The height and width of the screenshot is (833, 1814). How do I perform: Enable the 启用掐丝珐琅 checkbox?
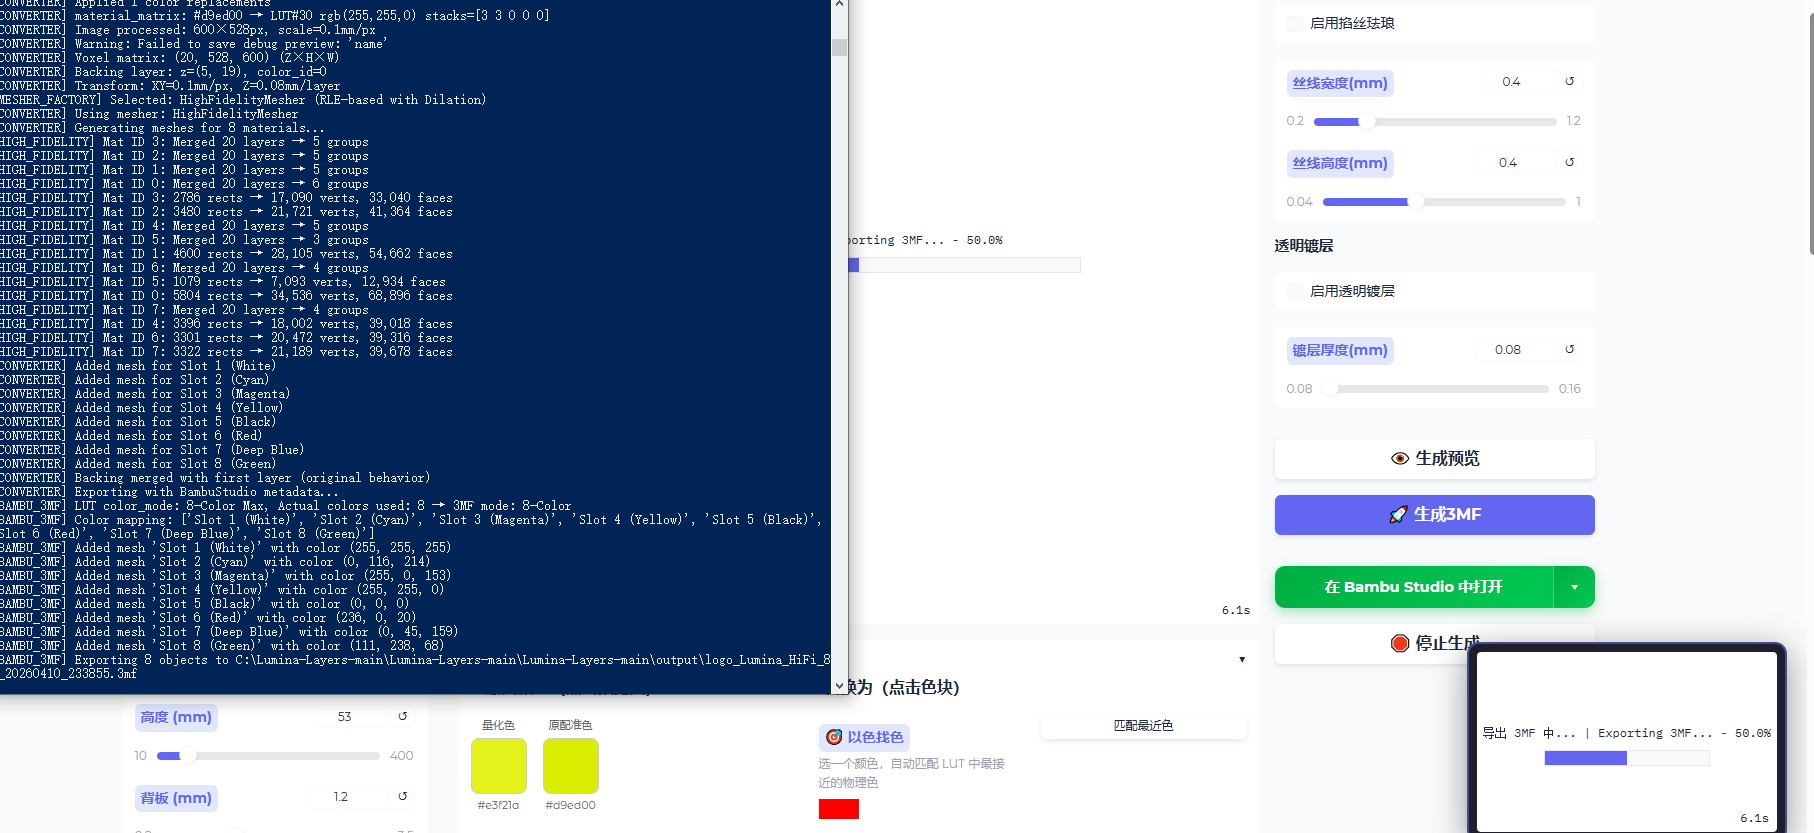[x=1295, y=23]
